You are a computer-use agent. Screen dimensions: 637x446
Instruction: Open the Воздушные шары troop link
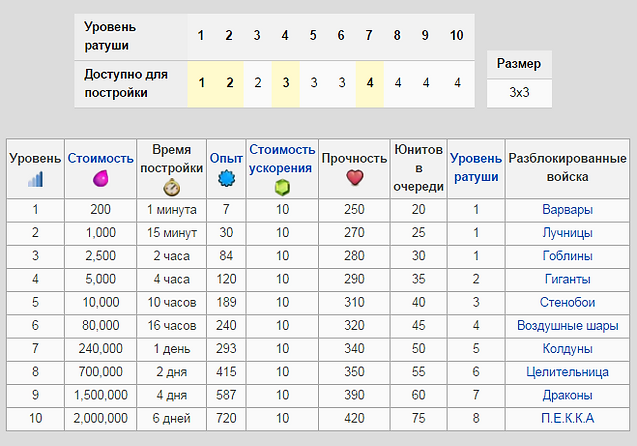coord(567,325)
